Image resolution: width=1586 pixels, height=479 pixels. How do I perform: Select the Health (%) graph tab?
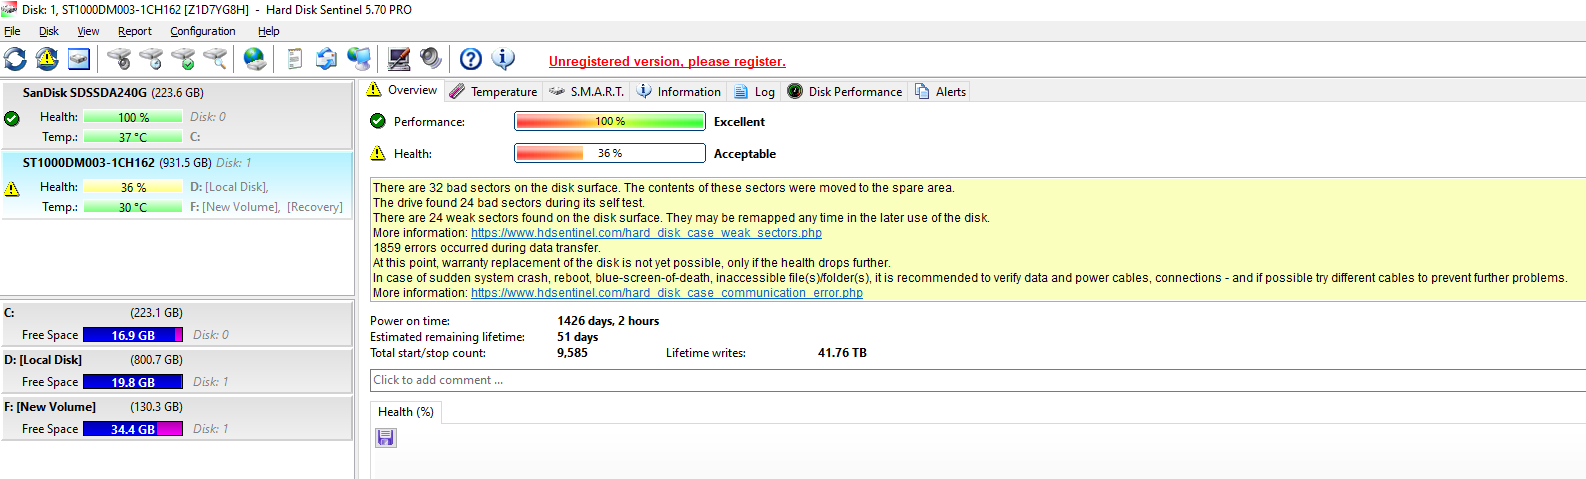[405, 412]
